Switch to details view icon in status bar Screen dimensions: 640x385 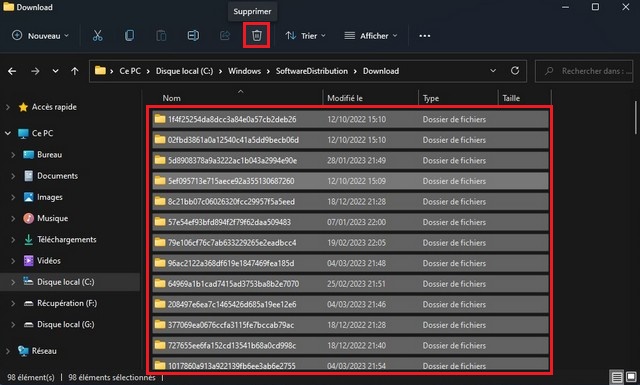617,377
